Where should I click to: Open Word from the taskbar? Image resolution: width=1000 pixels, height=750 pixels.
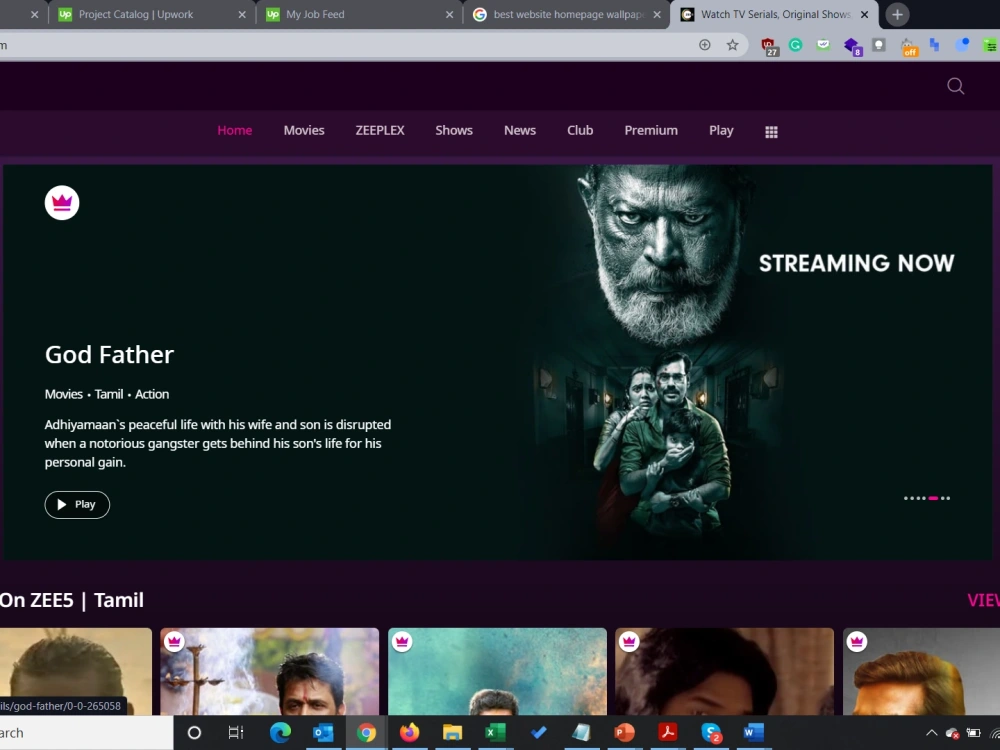pyautogui.click(x=753, y=732)
